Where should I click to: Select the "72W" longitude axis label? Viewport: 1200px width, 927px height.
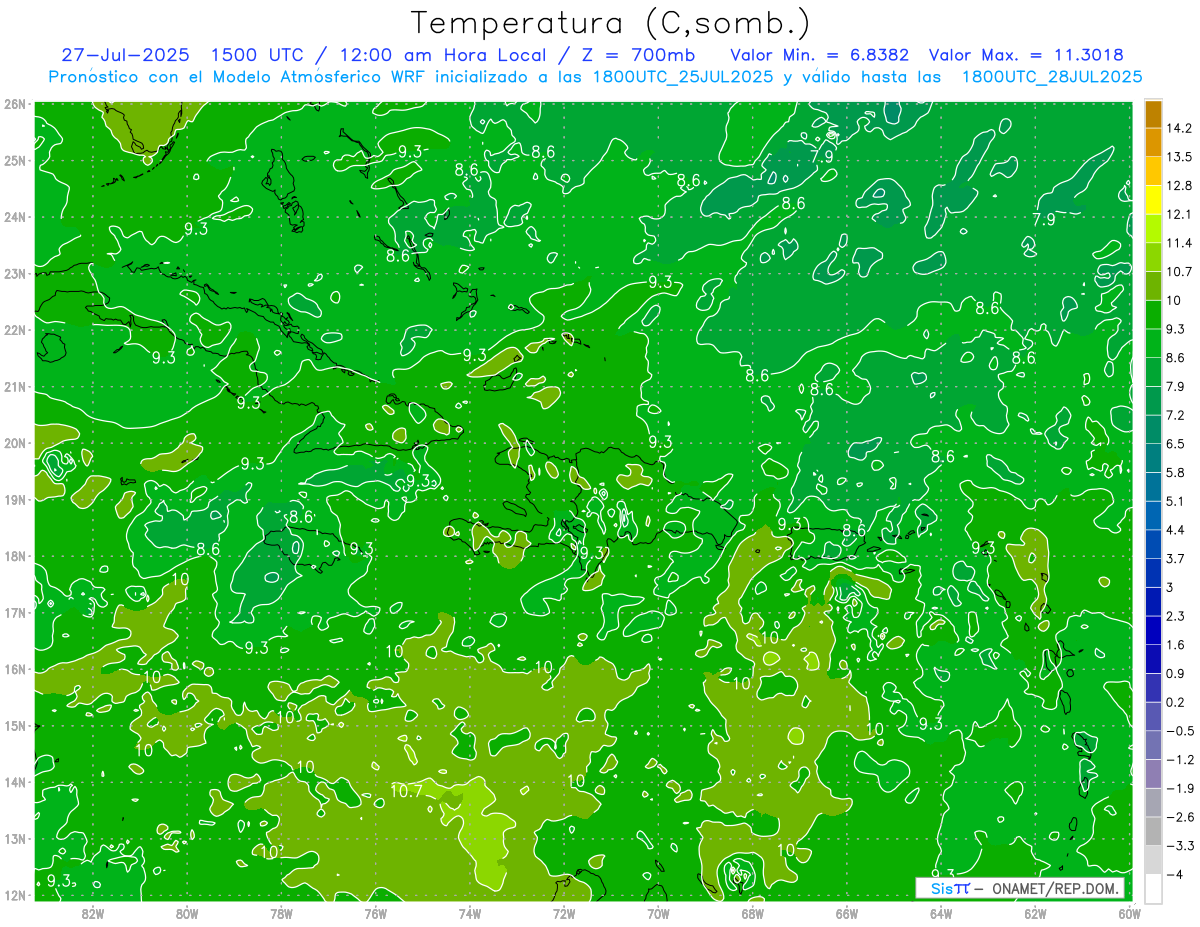coord(564,914)
